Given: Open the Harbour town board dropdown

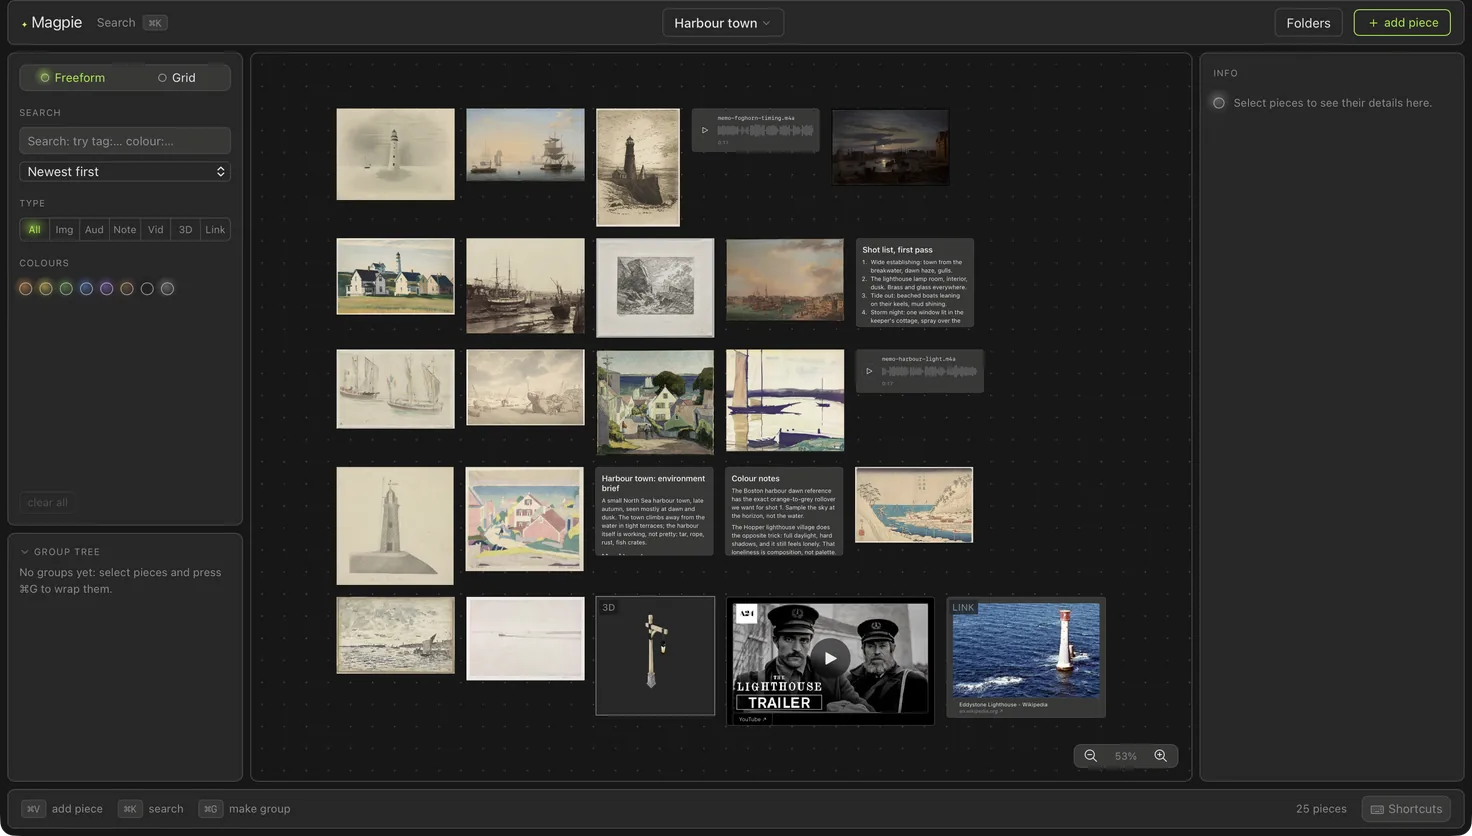Looking at the screenshot, I should coord(723,23).
